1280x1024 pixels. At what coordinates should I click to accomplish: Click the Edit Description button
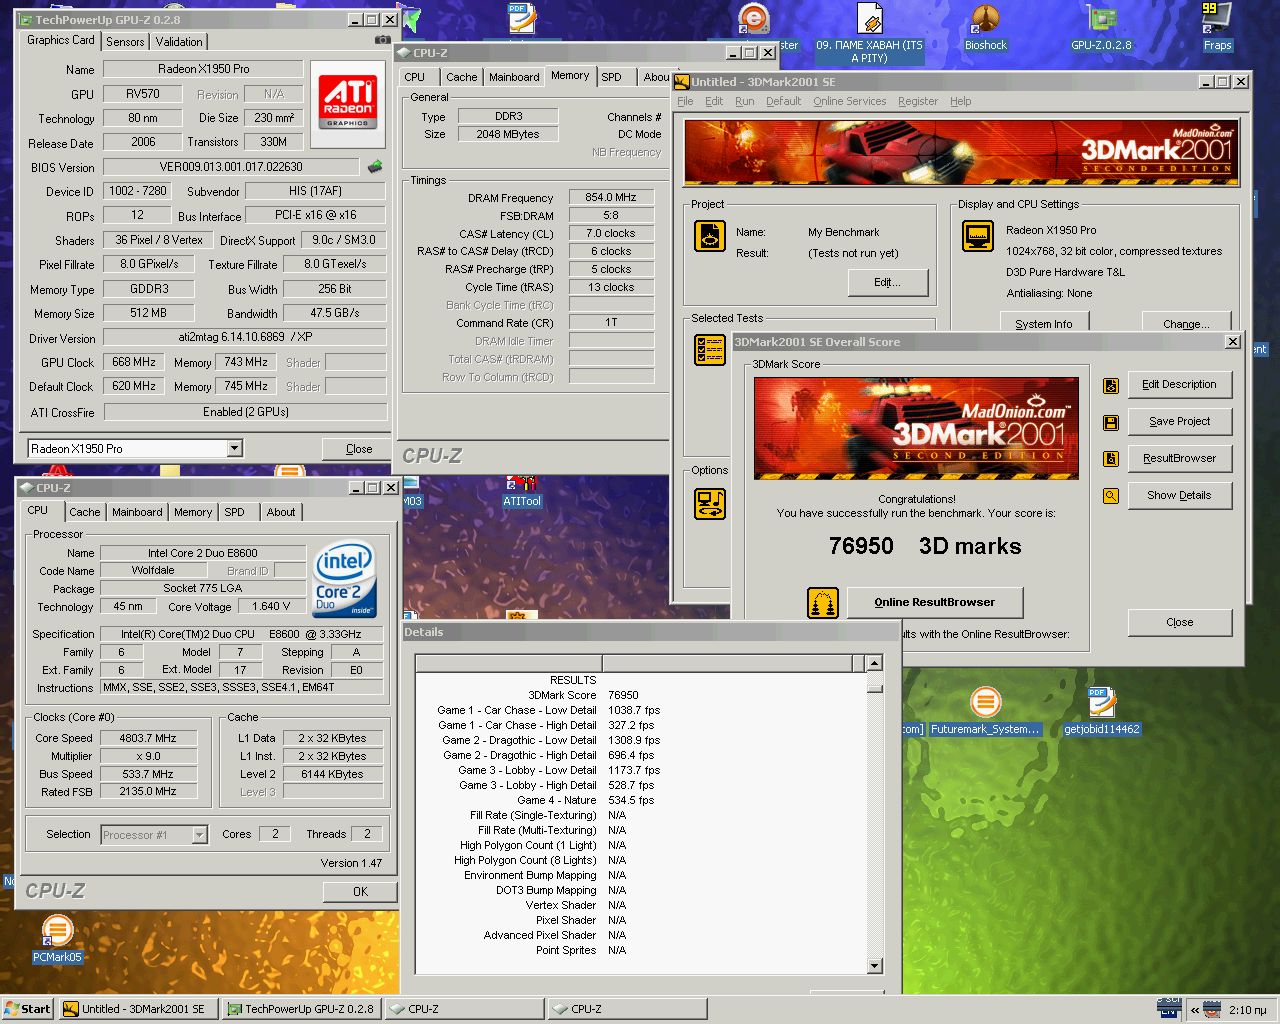coord(1179,385)
